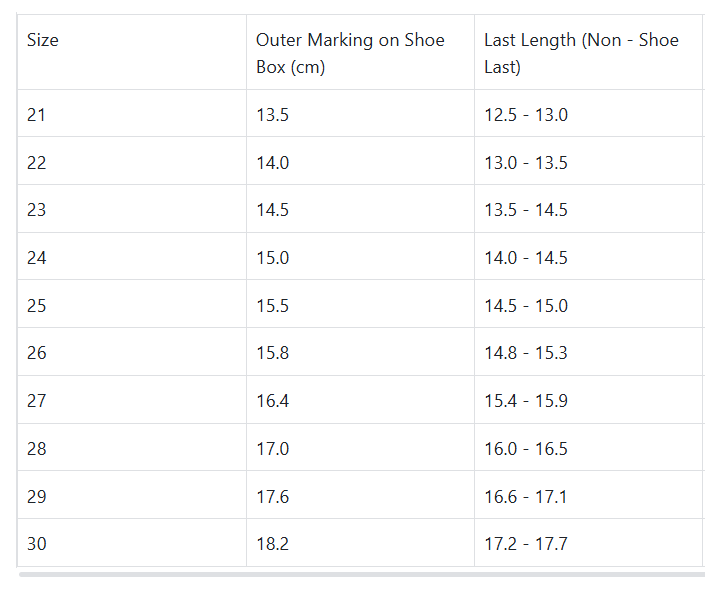The image size is (705, 590).
Task: Click the "Size" column header
Action: [x=43, y=41]
